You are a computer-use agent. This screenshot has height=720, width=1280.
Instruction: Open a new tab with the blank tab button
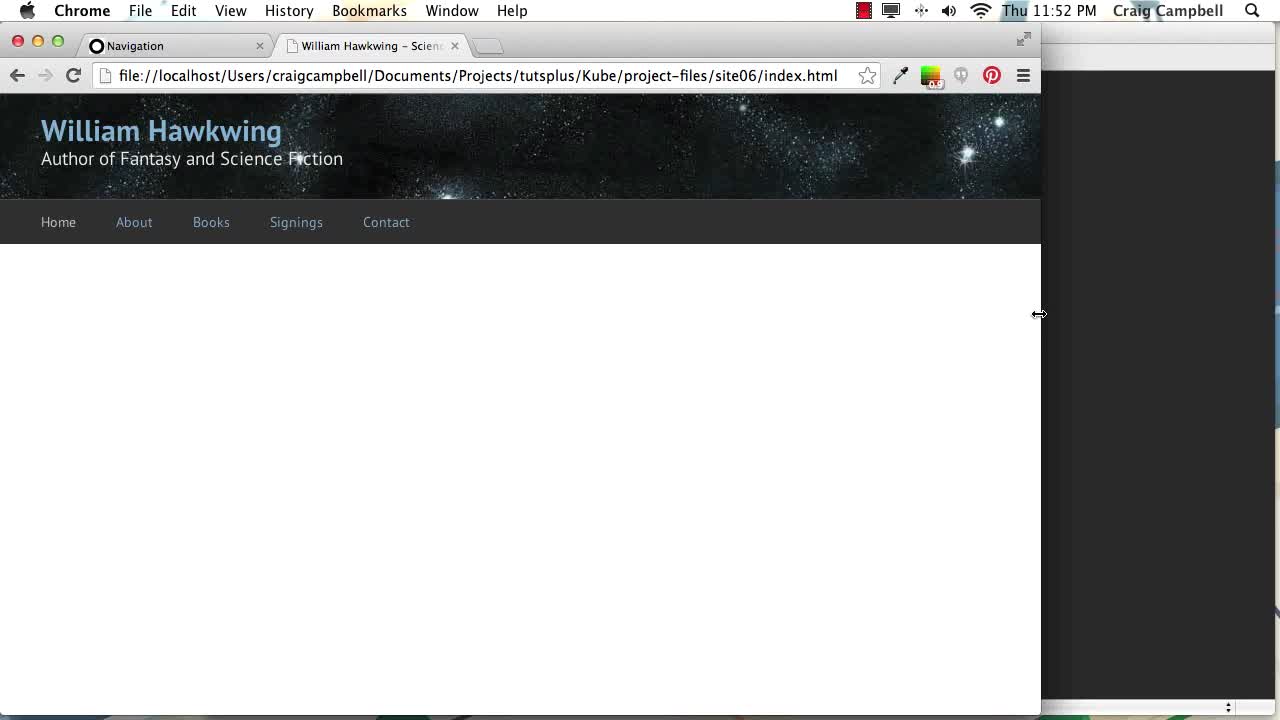(488, 46)
